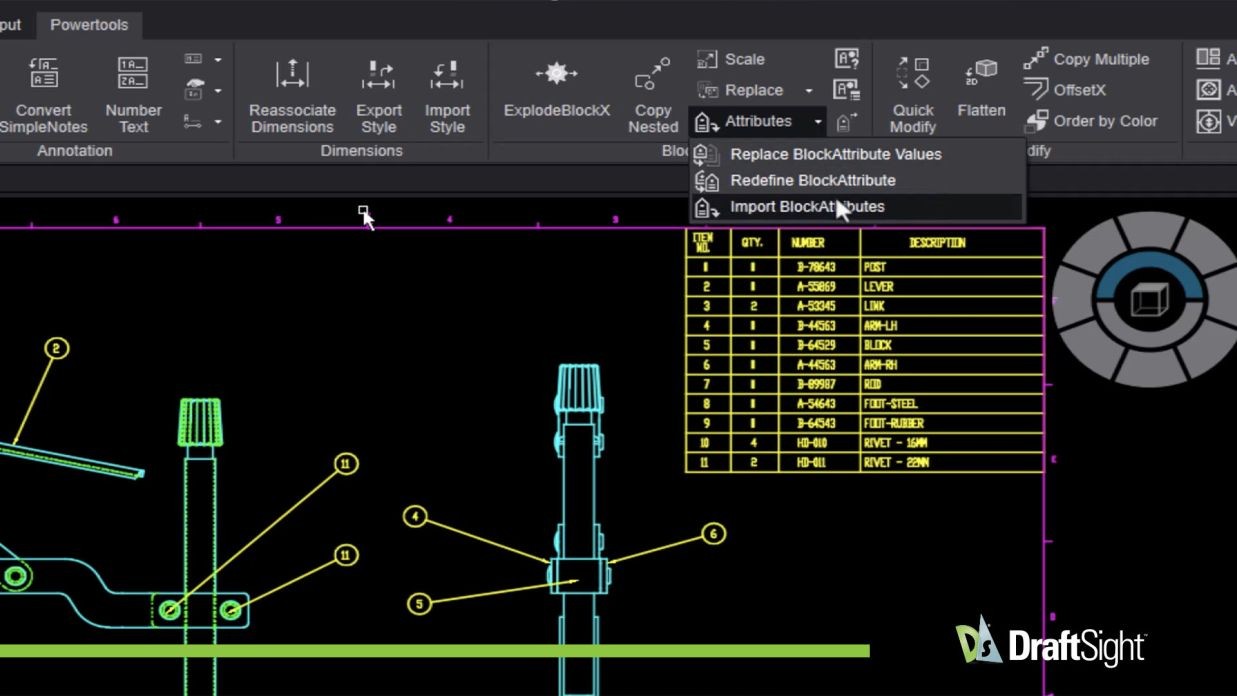Click the block icon with A and question mark

pos(847,59)
